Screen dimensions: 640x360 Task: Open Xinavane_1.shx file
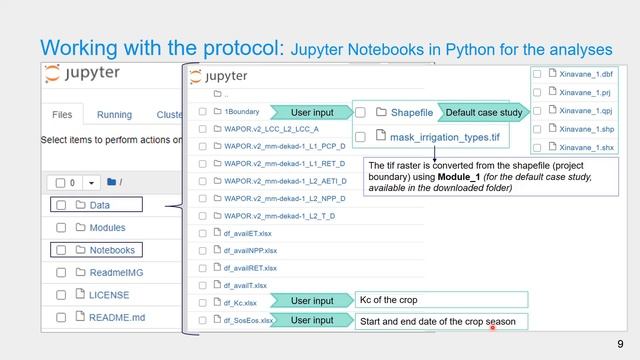coord(586,147)
